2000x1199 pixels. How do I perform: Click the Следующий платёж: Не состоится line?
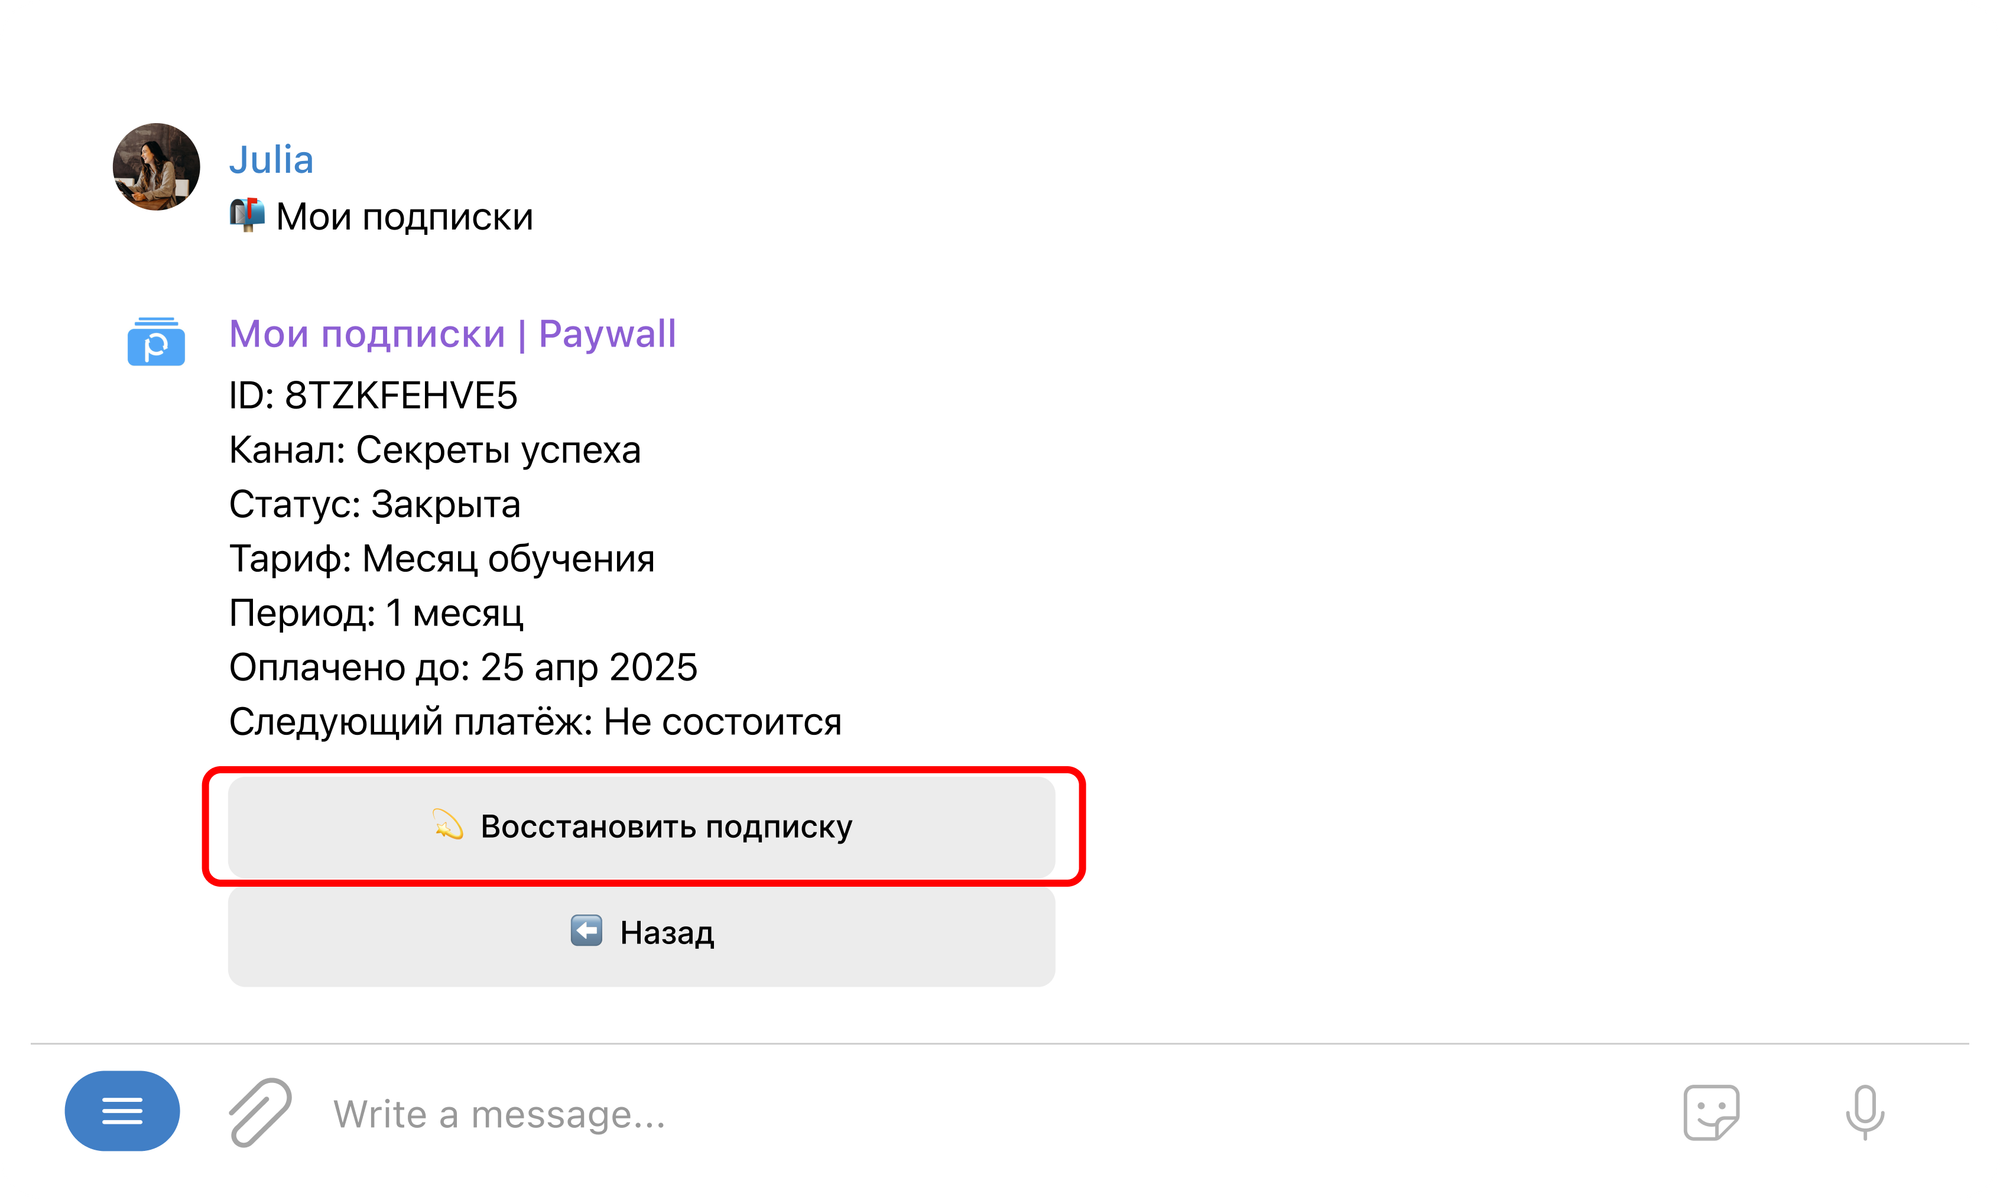point(534,722)
